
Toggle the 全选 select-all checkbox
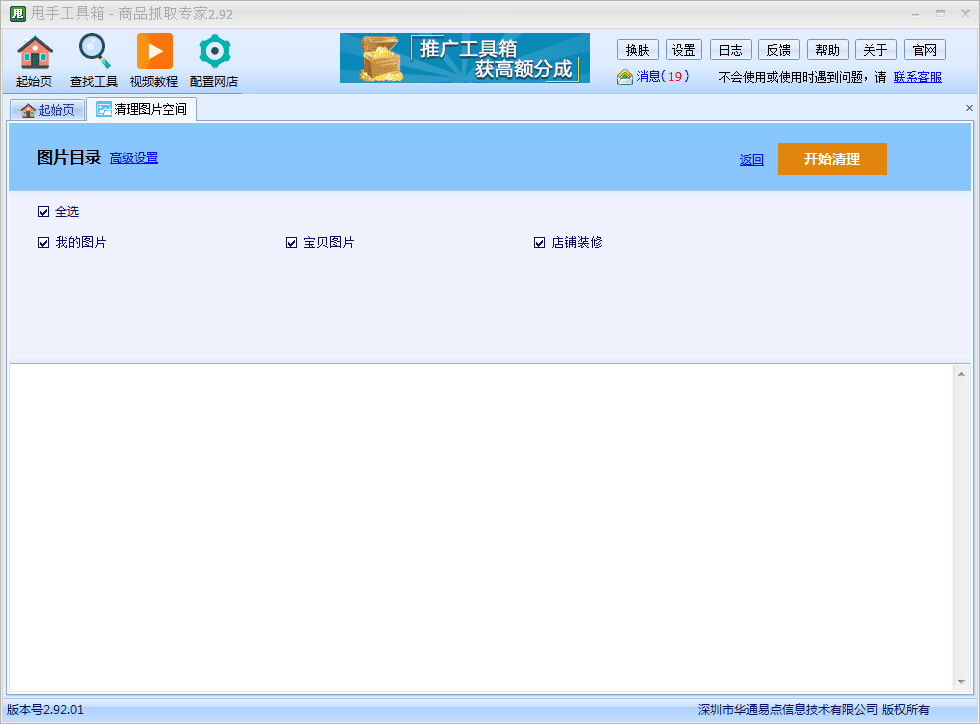pos(43,212)
